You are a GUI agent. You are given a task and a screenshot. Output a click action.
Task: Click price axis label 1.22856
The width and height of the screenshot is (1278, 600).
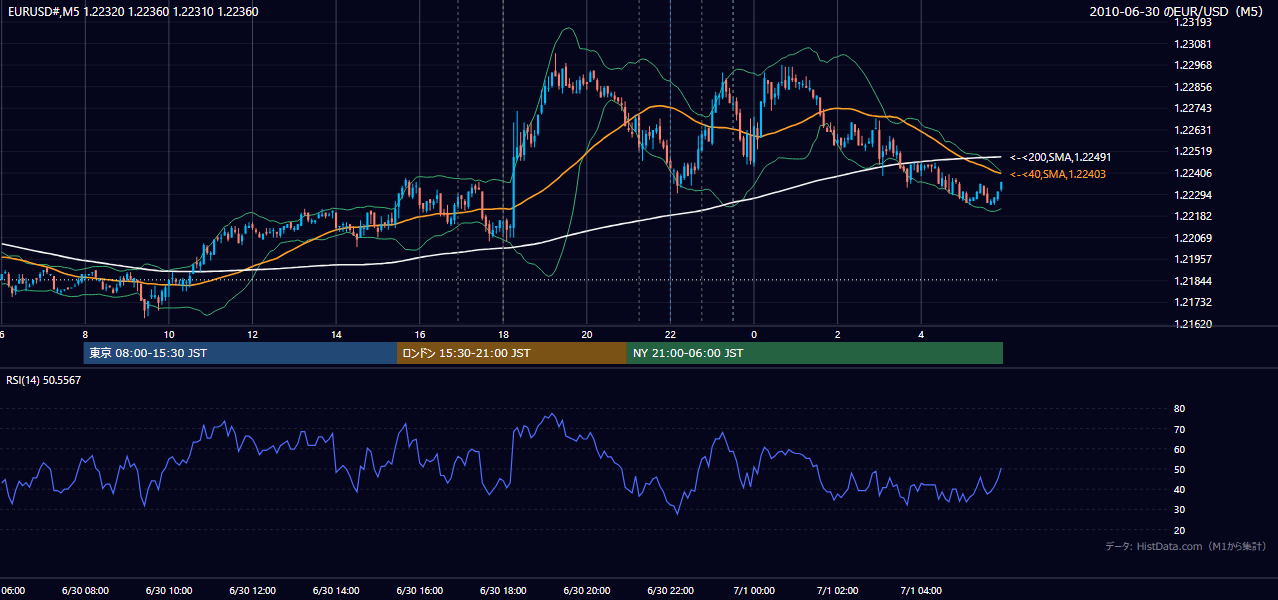1192,87
